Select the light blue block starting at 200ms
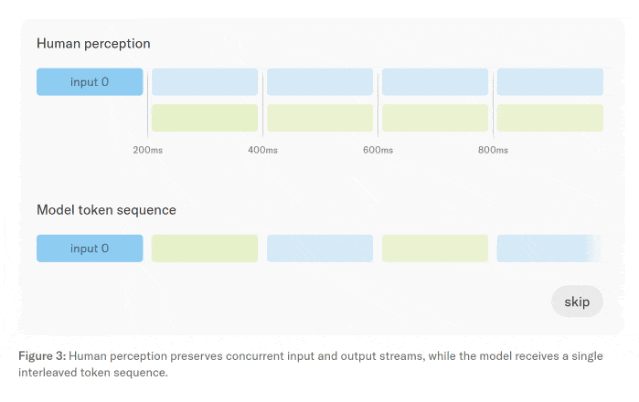The image size is (639, 402). [205, 82]
